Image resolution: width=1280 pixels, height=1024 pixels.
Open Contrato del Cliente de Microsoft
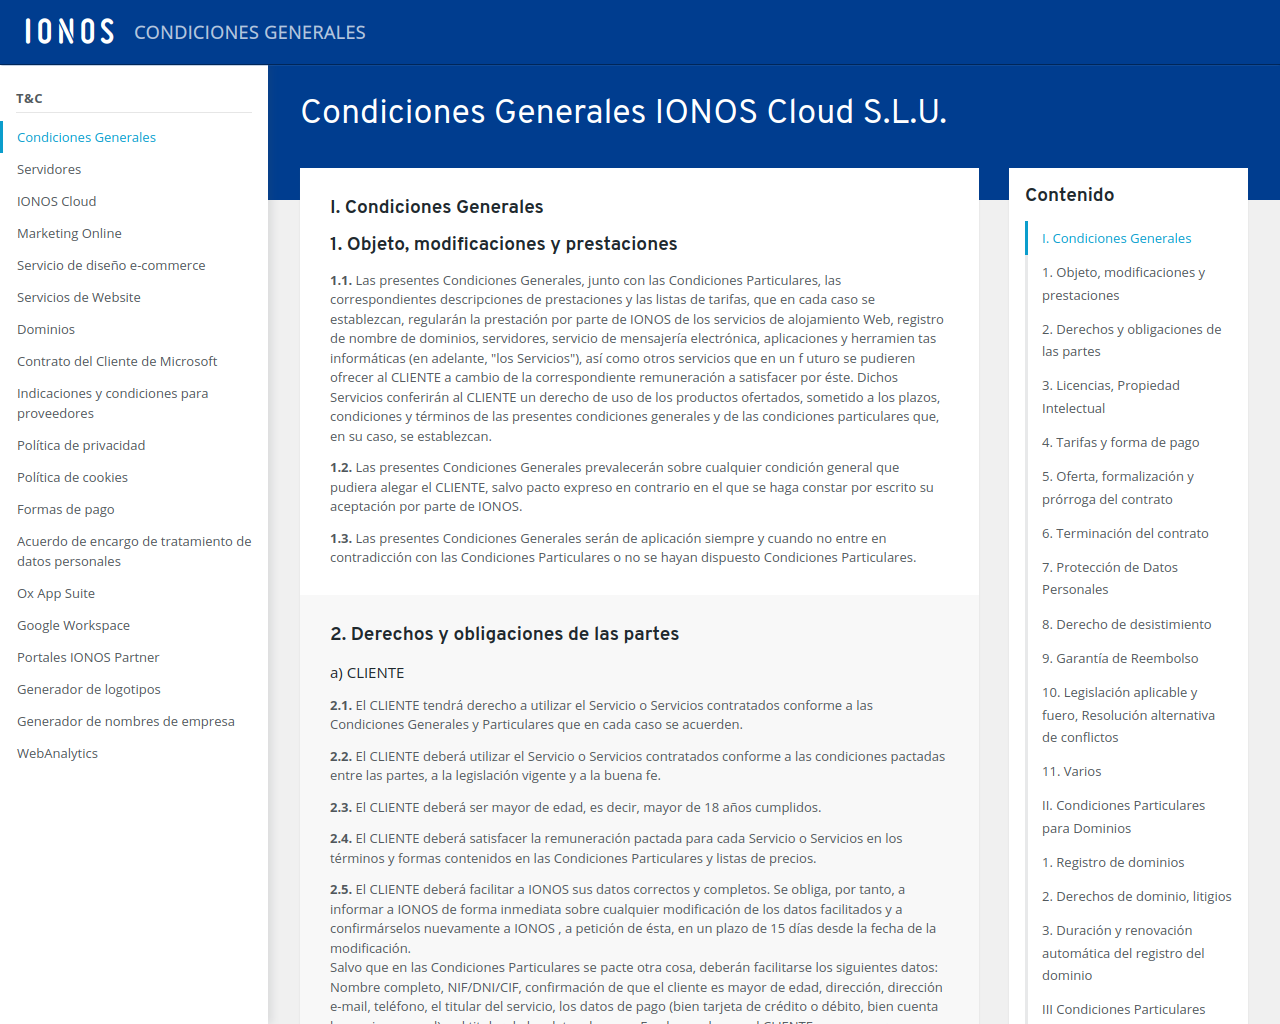pos(117,361)
